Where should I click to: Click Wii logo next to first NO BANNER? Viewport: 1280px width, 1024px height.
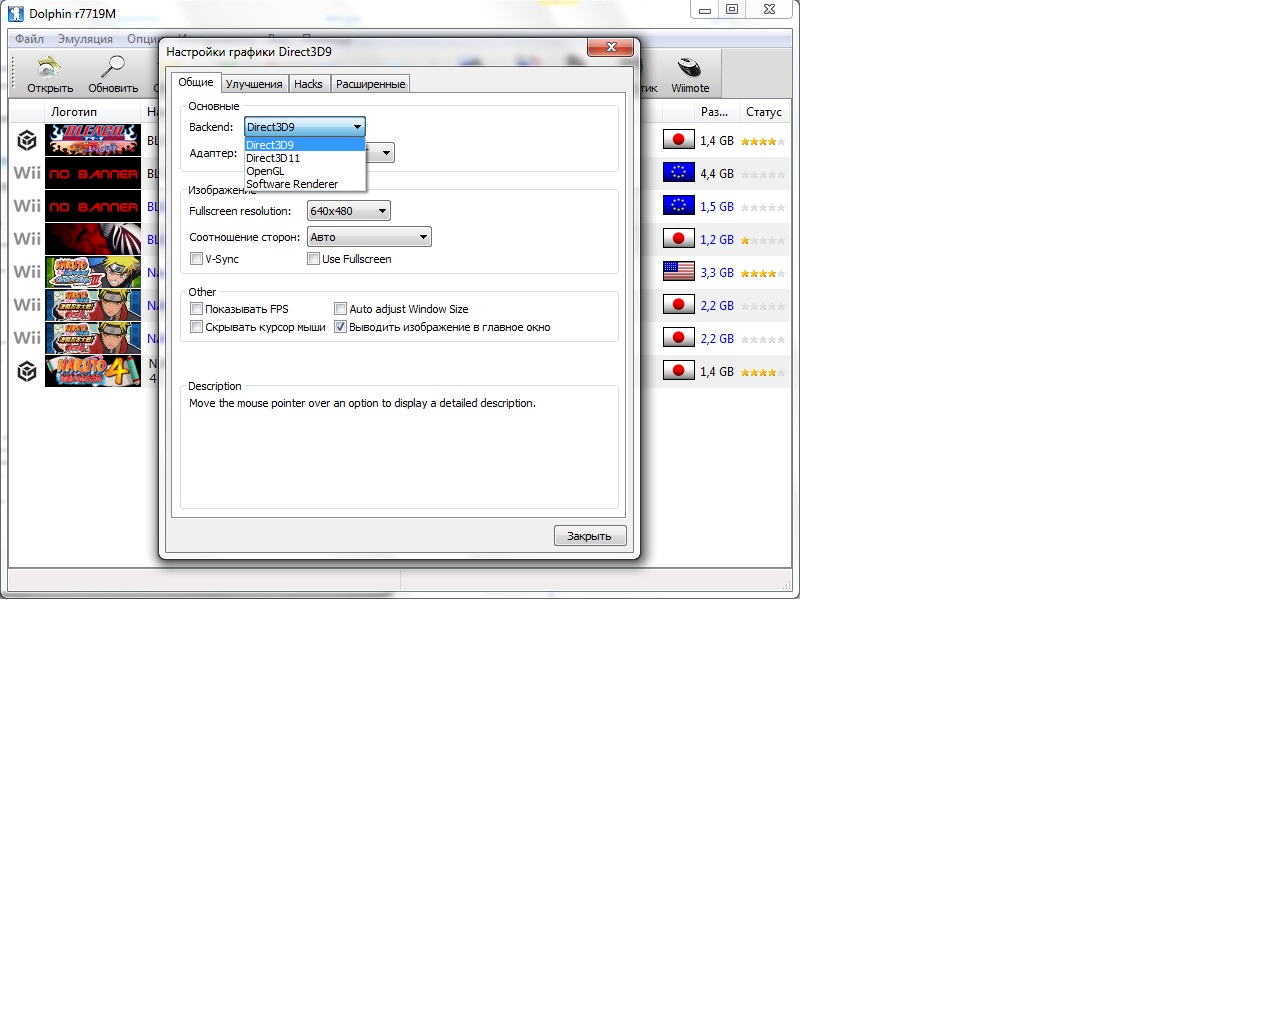point(27,173)
